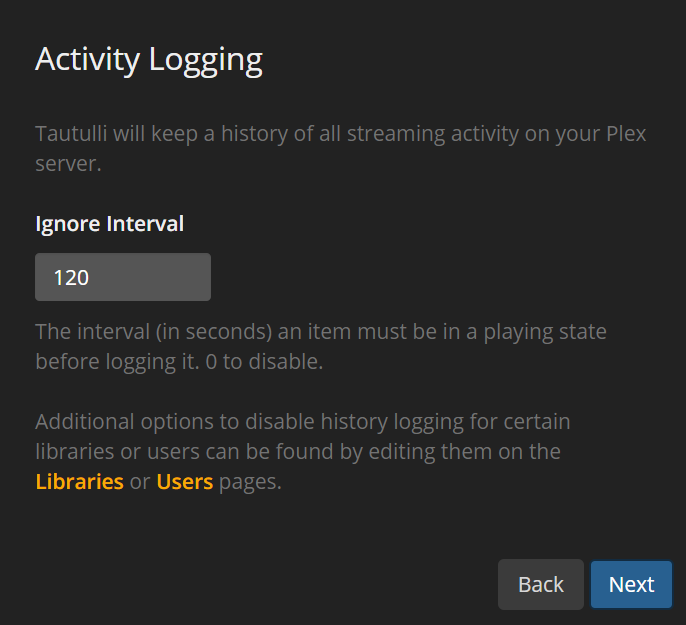
Task: Focus the Ignore Interval input field
Action: [122, 277]
